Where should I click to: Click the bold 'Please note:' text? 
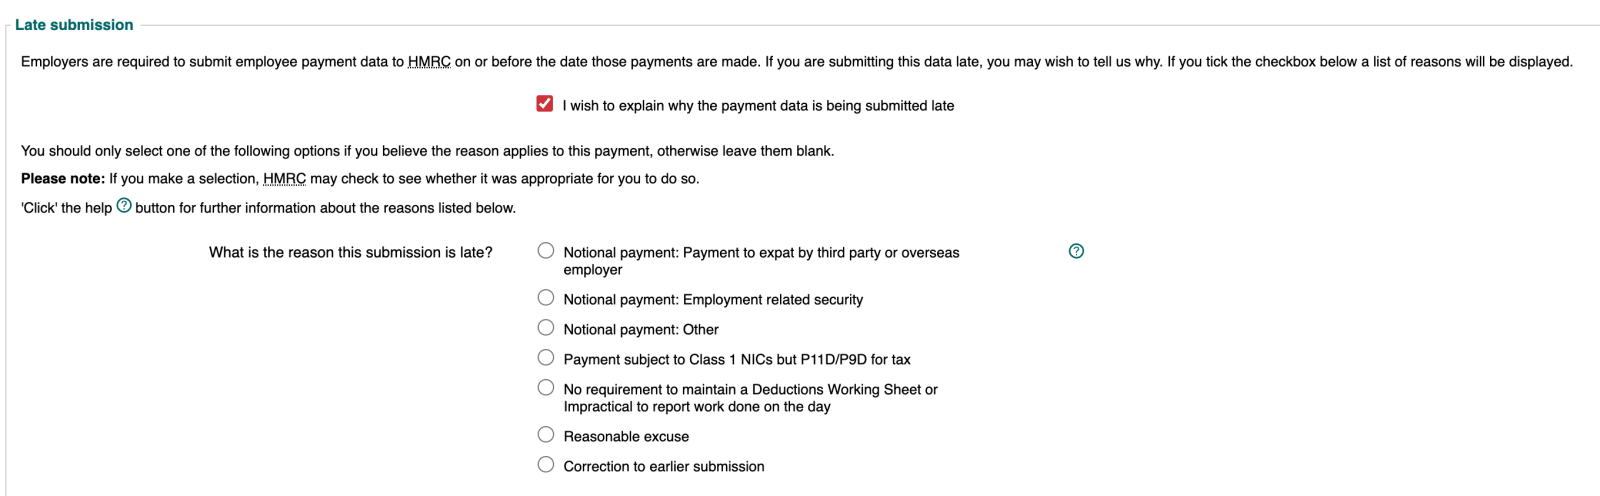click(x=63, y=179)
